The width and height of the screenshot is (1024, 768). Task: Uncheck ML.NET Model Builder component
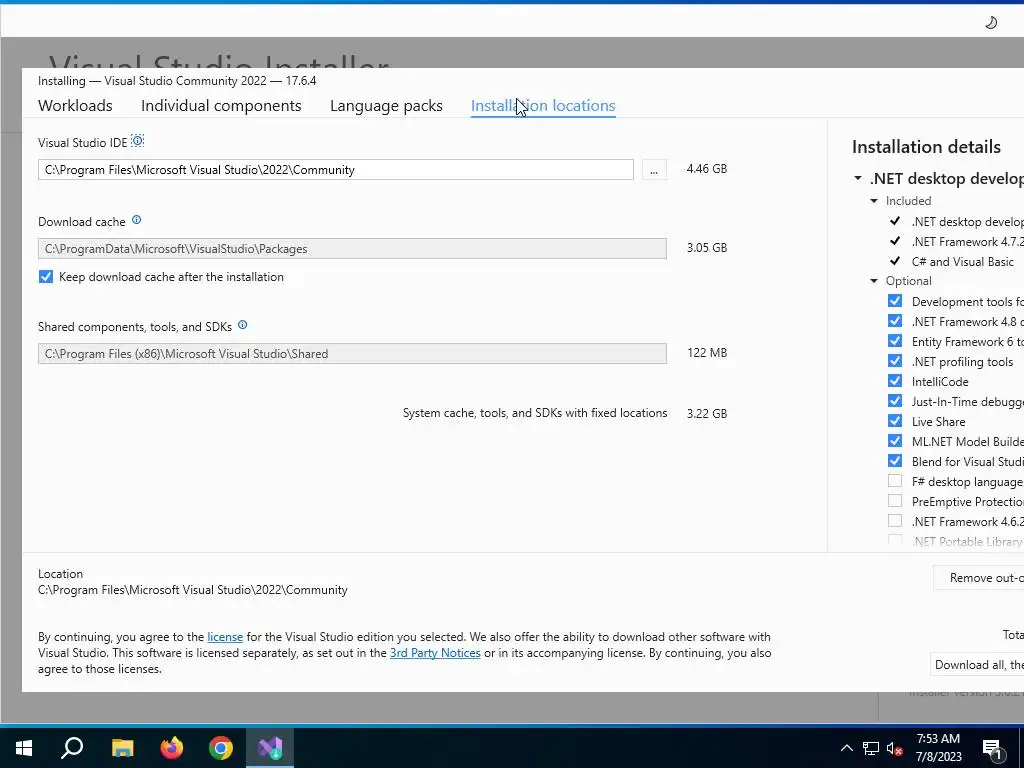pos(895,441)
